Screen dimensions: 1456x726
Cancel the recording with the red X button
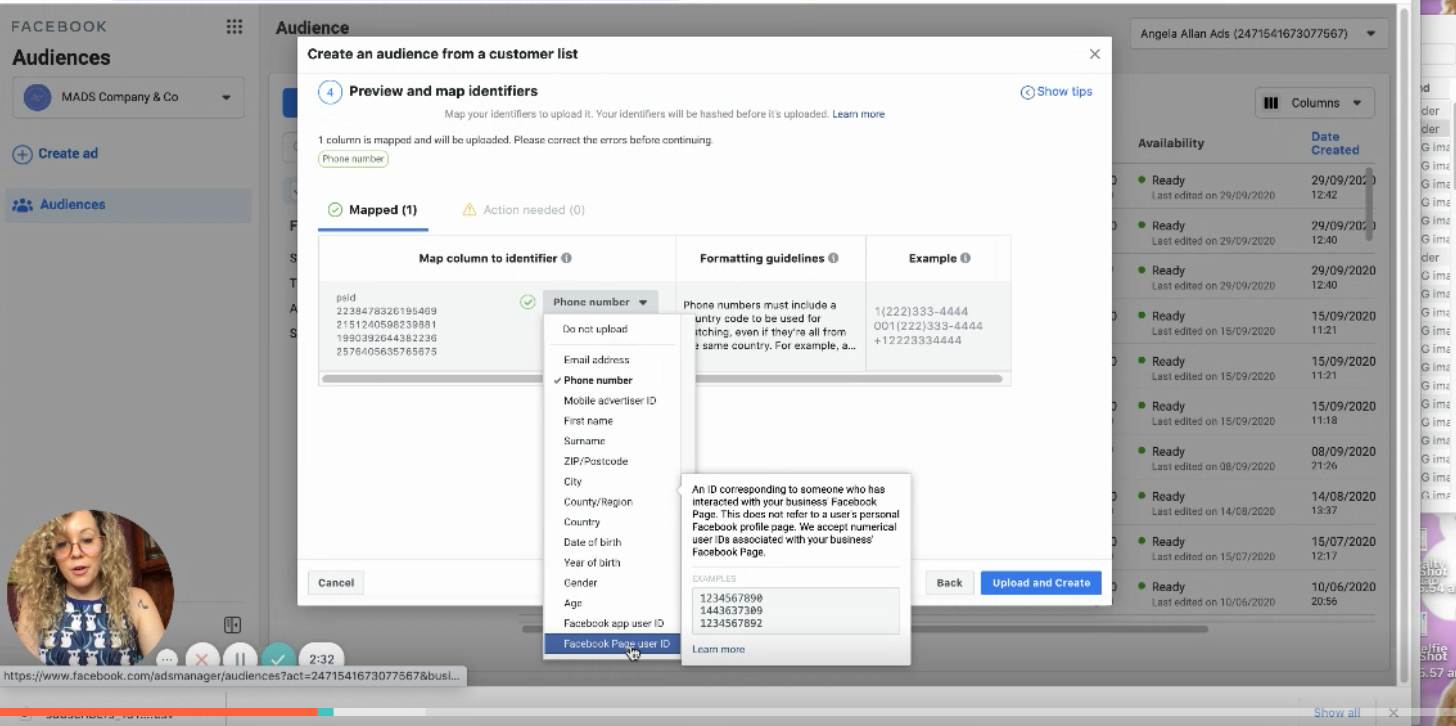tap(202, 659)
